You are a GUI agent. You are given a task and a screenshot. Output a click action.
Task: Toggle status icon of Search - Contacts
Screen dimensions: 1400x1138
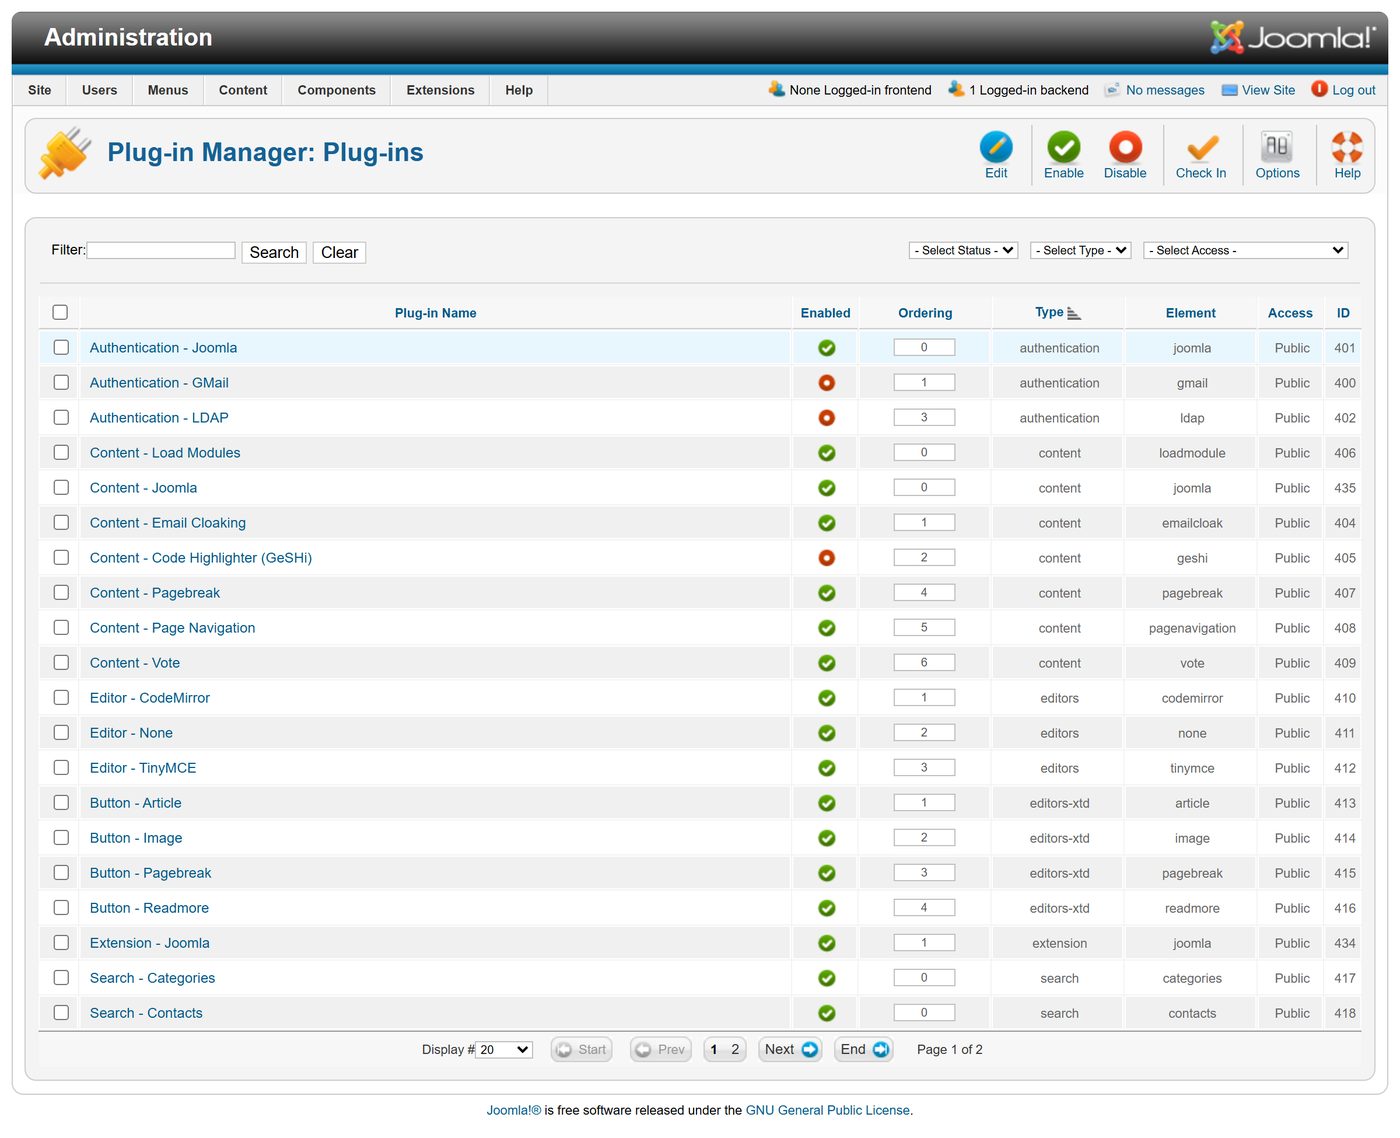[827, 1013]
